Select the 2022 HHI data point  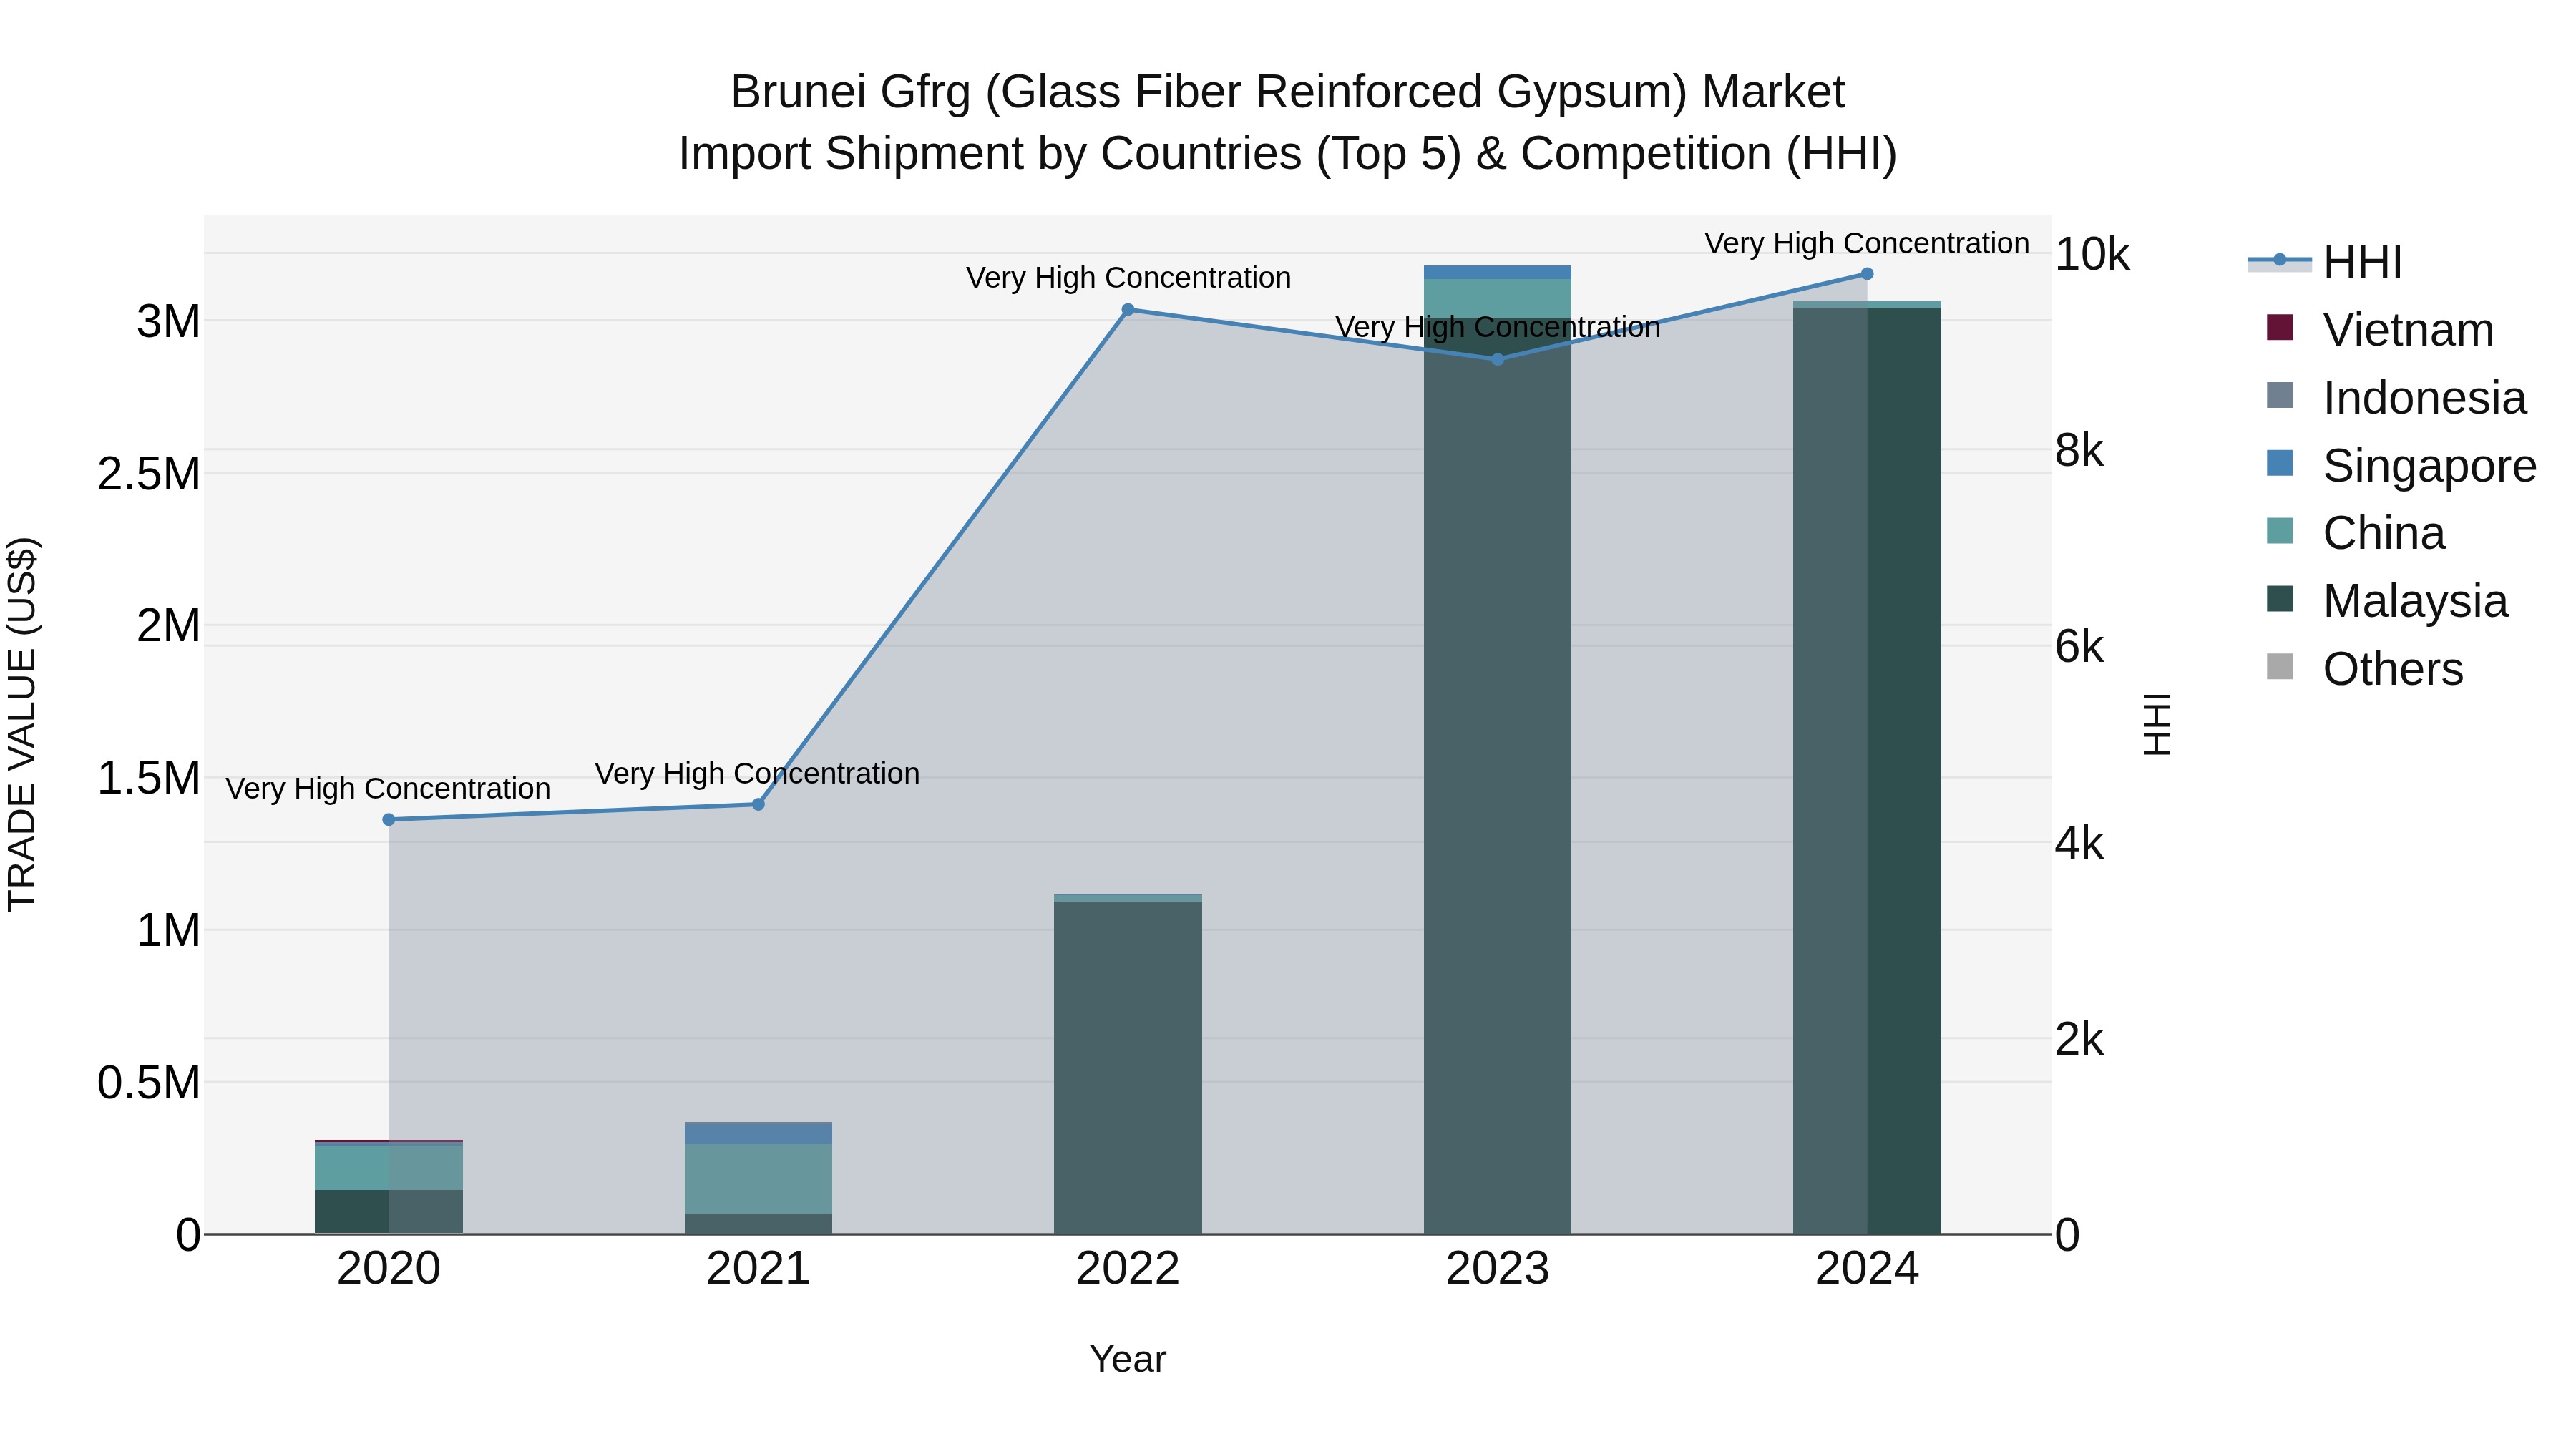pos(1128,310)
